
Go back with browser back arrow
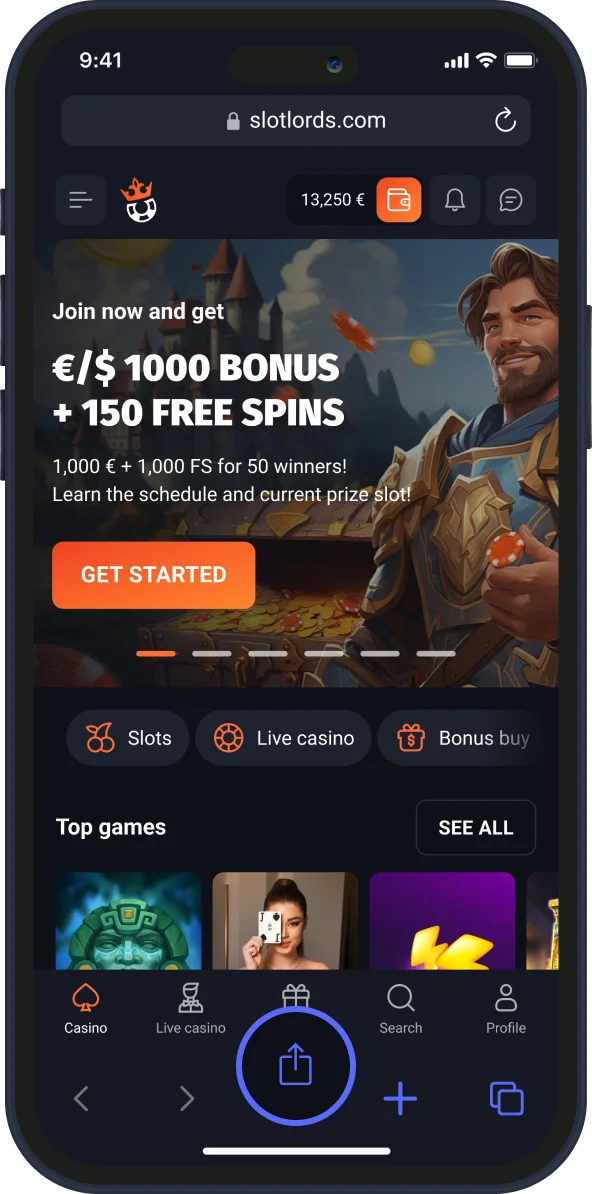[82, 1098]
